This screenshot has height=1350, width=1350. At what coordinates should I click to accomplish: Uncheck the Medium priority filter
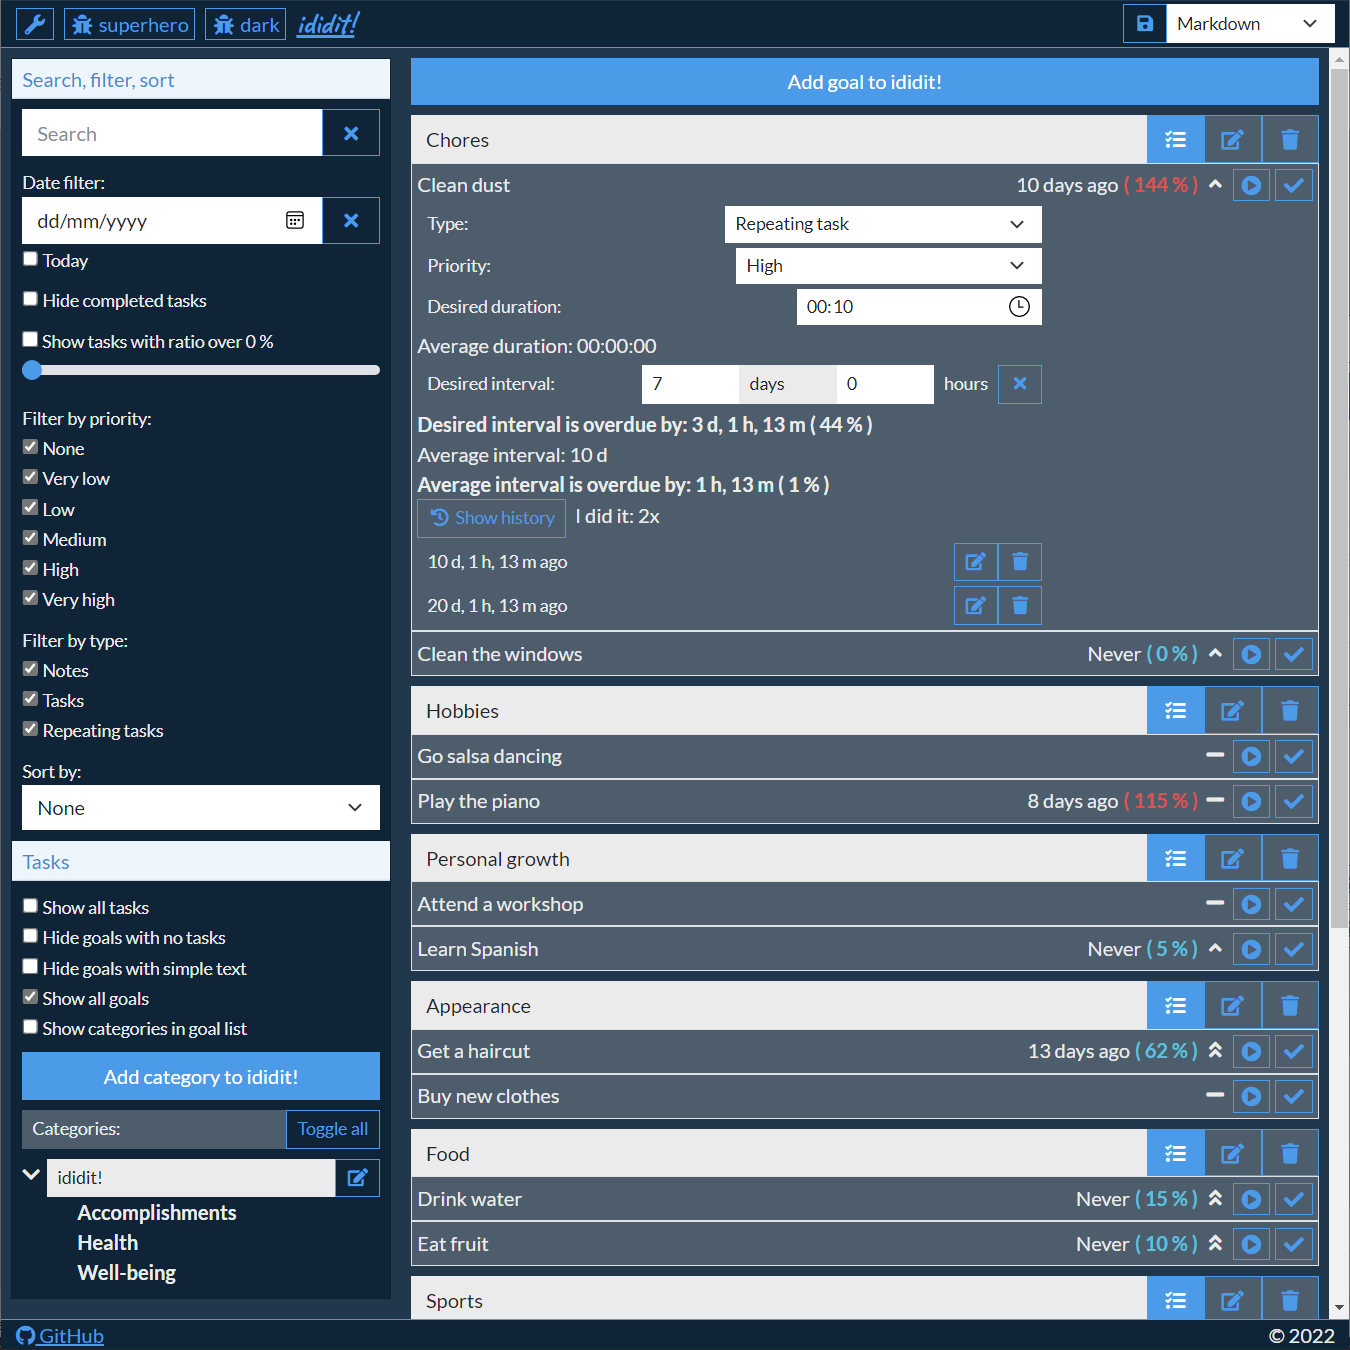click(30, 538)
